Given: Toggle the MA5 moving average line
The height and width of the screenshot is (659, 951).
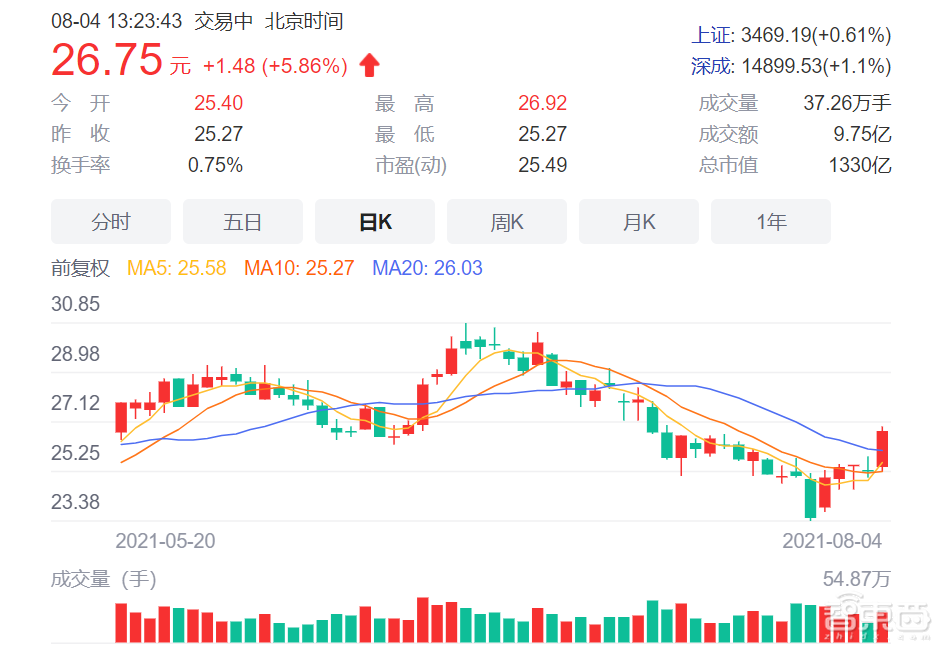Looking at the screenshot, I should coord(177,269).
